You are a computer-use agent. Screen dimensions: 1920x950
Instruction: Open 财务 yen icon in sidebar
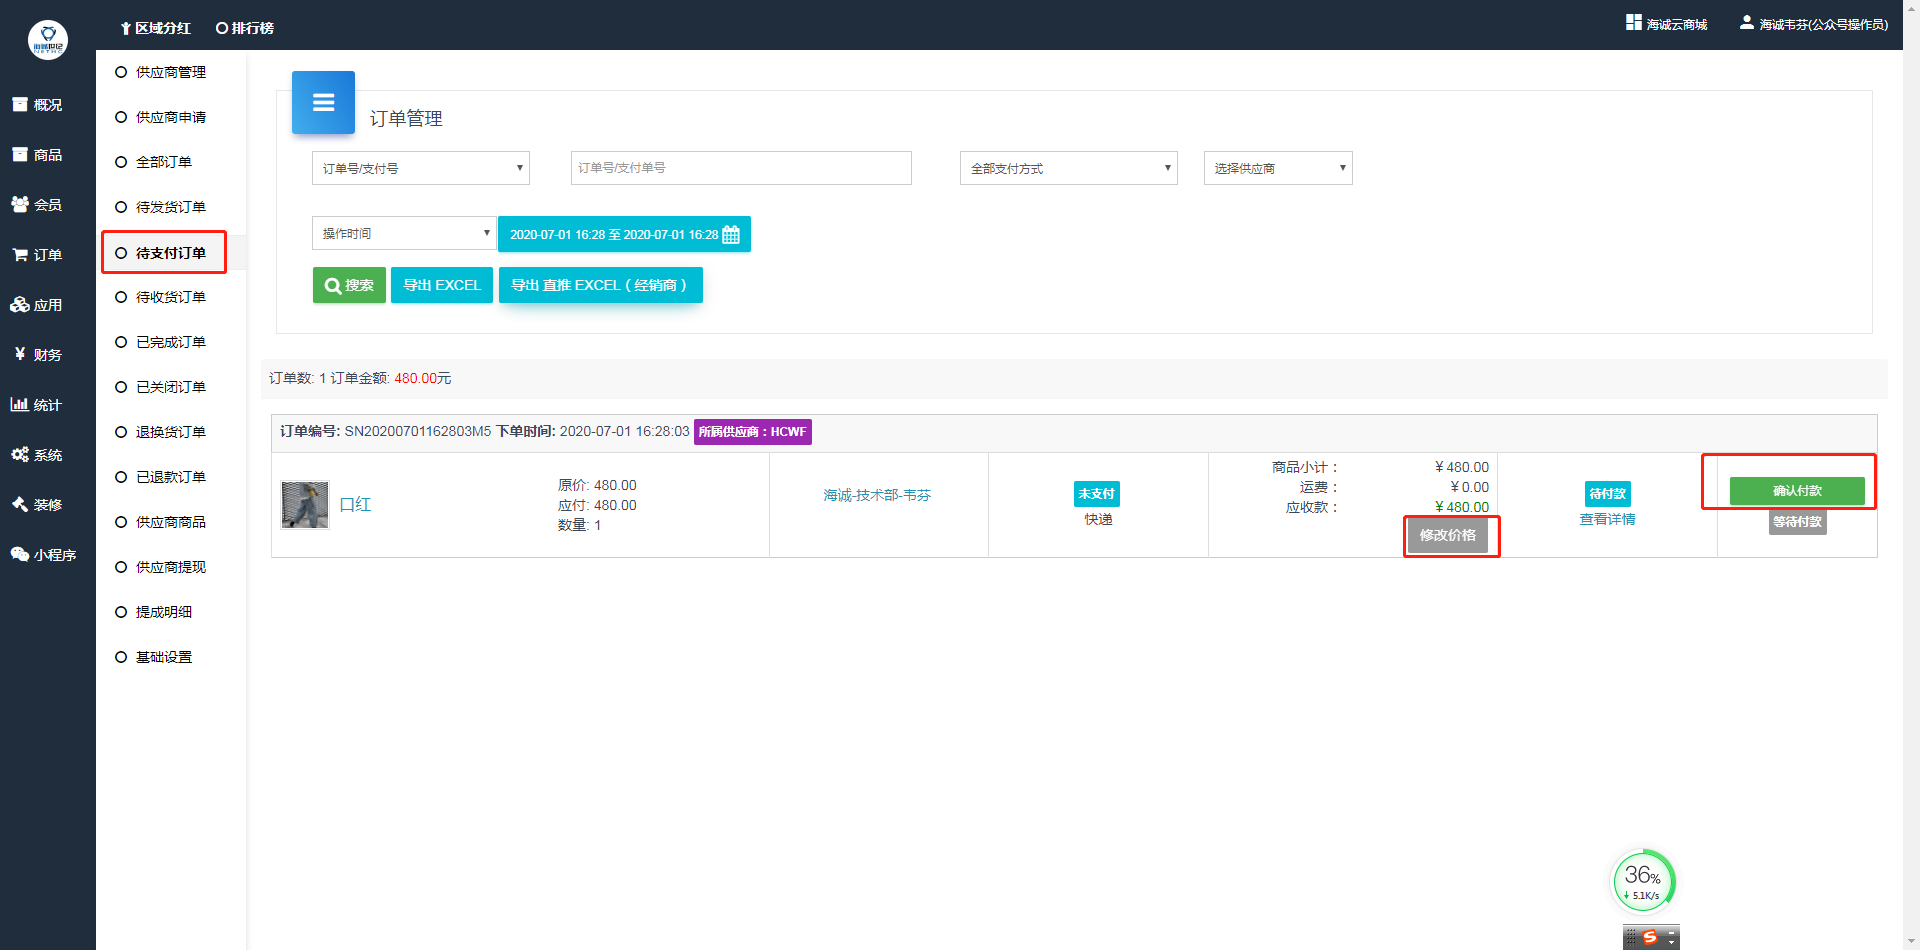20,354
